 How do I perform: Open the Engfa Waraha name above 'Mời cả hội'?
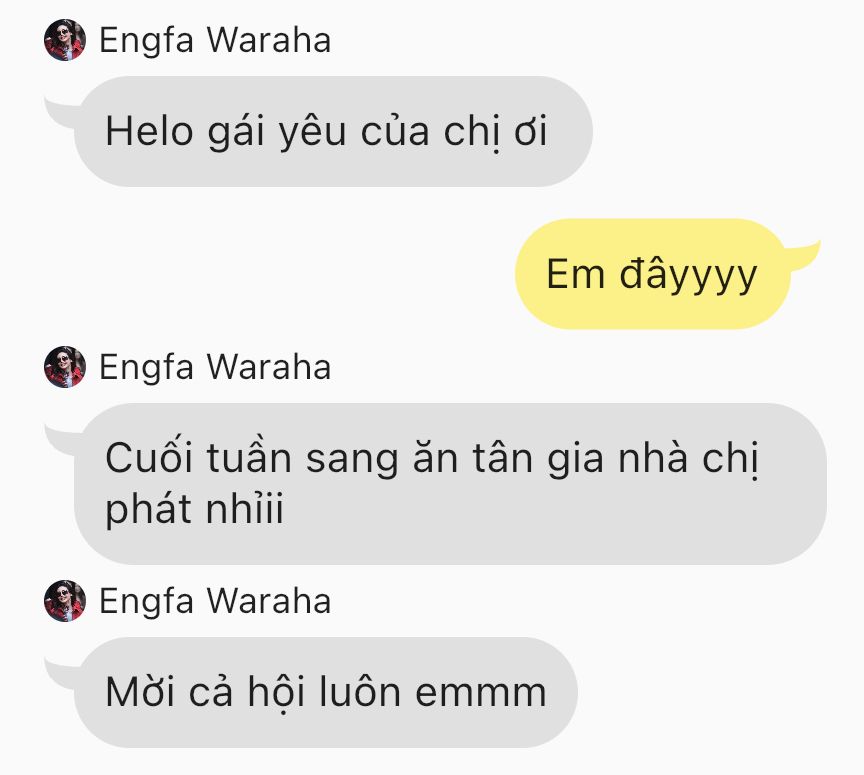pyautogui.click(x=215, y=601)
